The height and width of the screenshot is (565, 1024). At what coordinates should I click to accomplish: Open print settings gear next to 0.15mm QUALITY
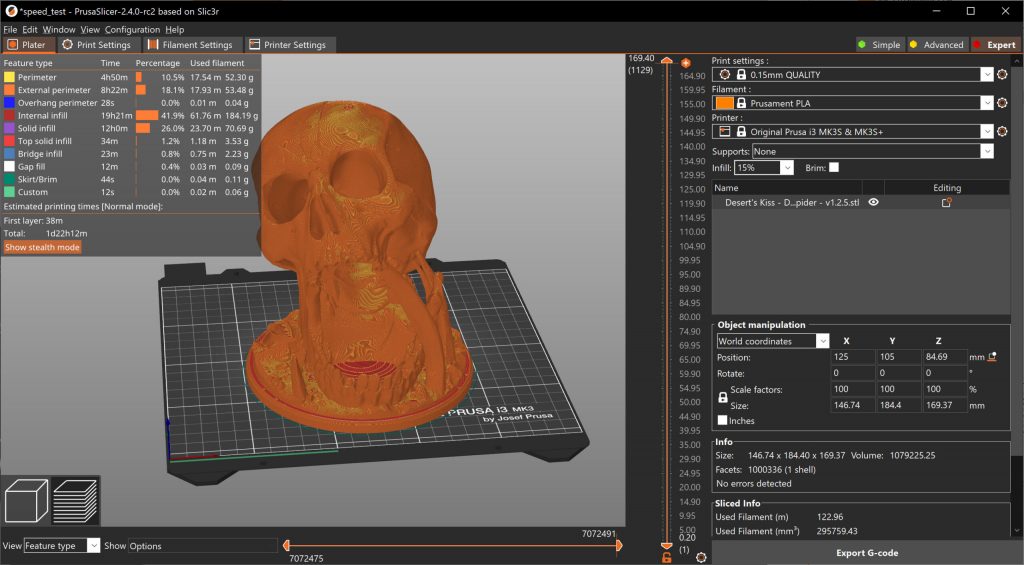[x=1002, y=74]
